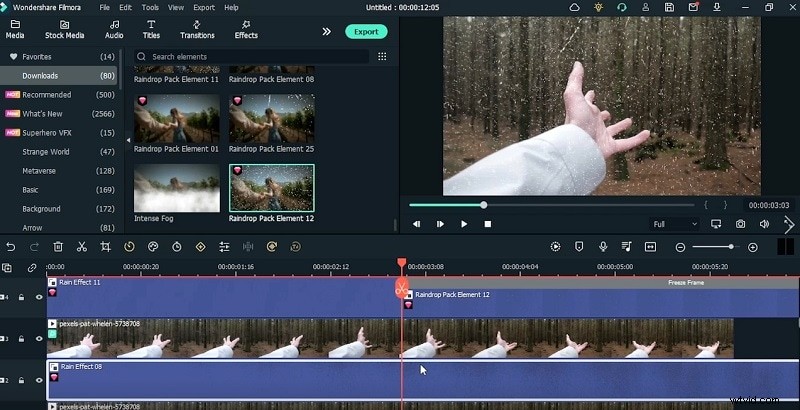Toggle visibility eye on the Rain Effect 11 track

point(39,297)
